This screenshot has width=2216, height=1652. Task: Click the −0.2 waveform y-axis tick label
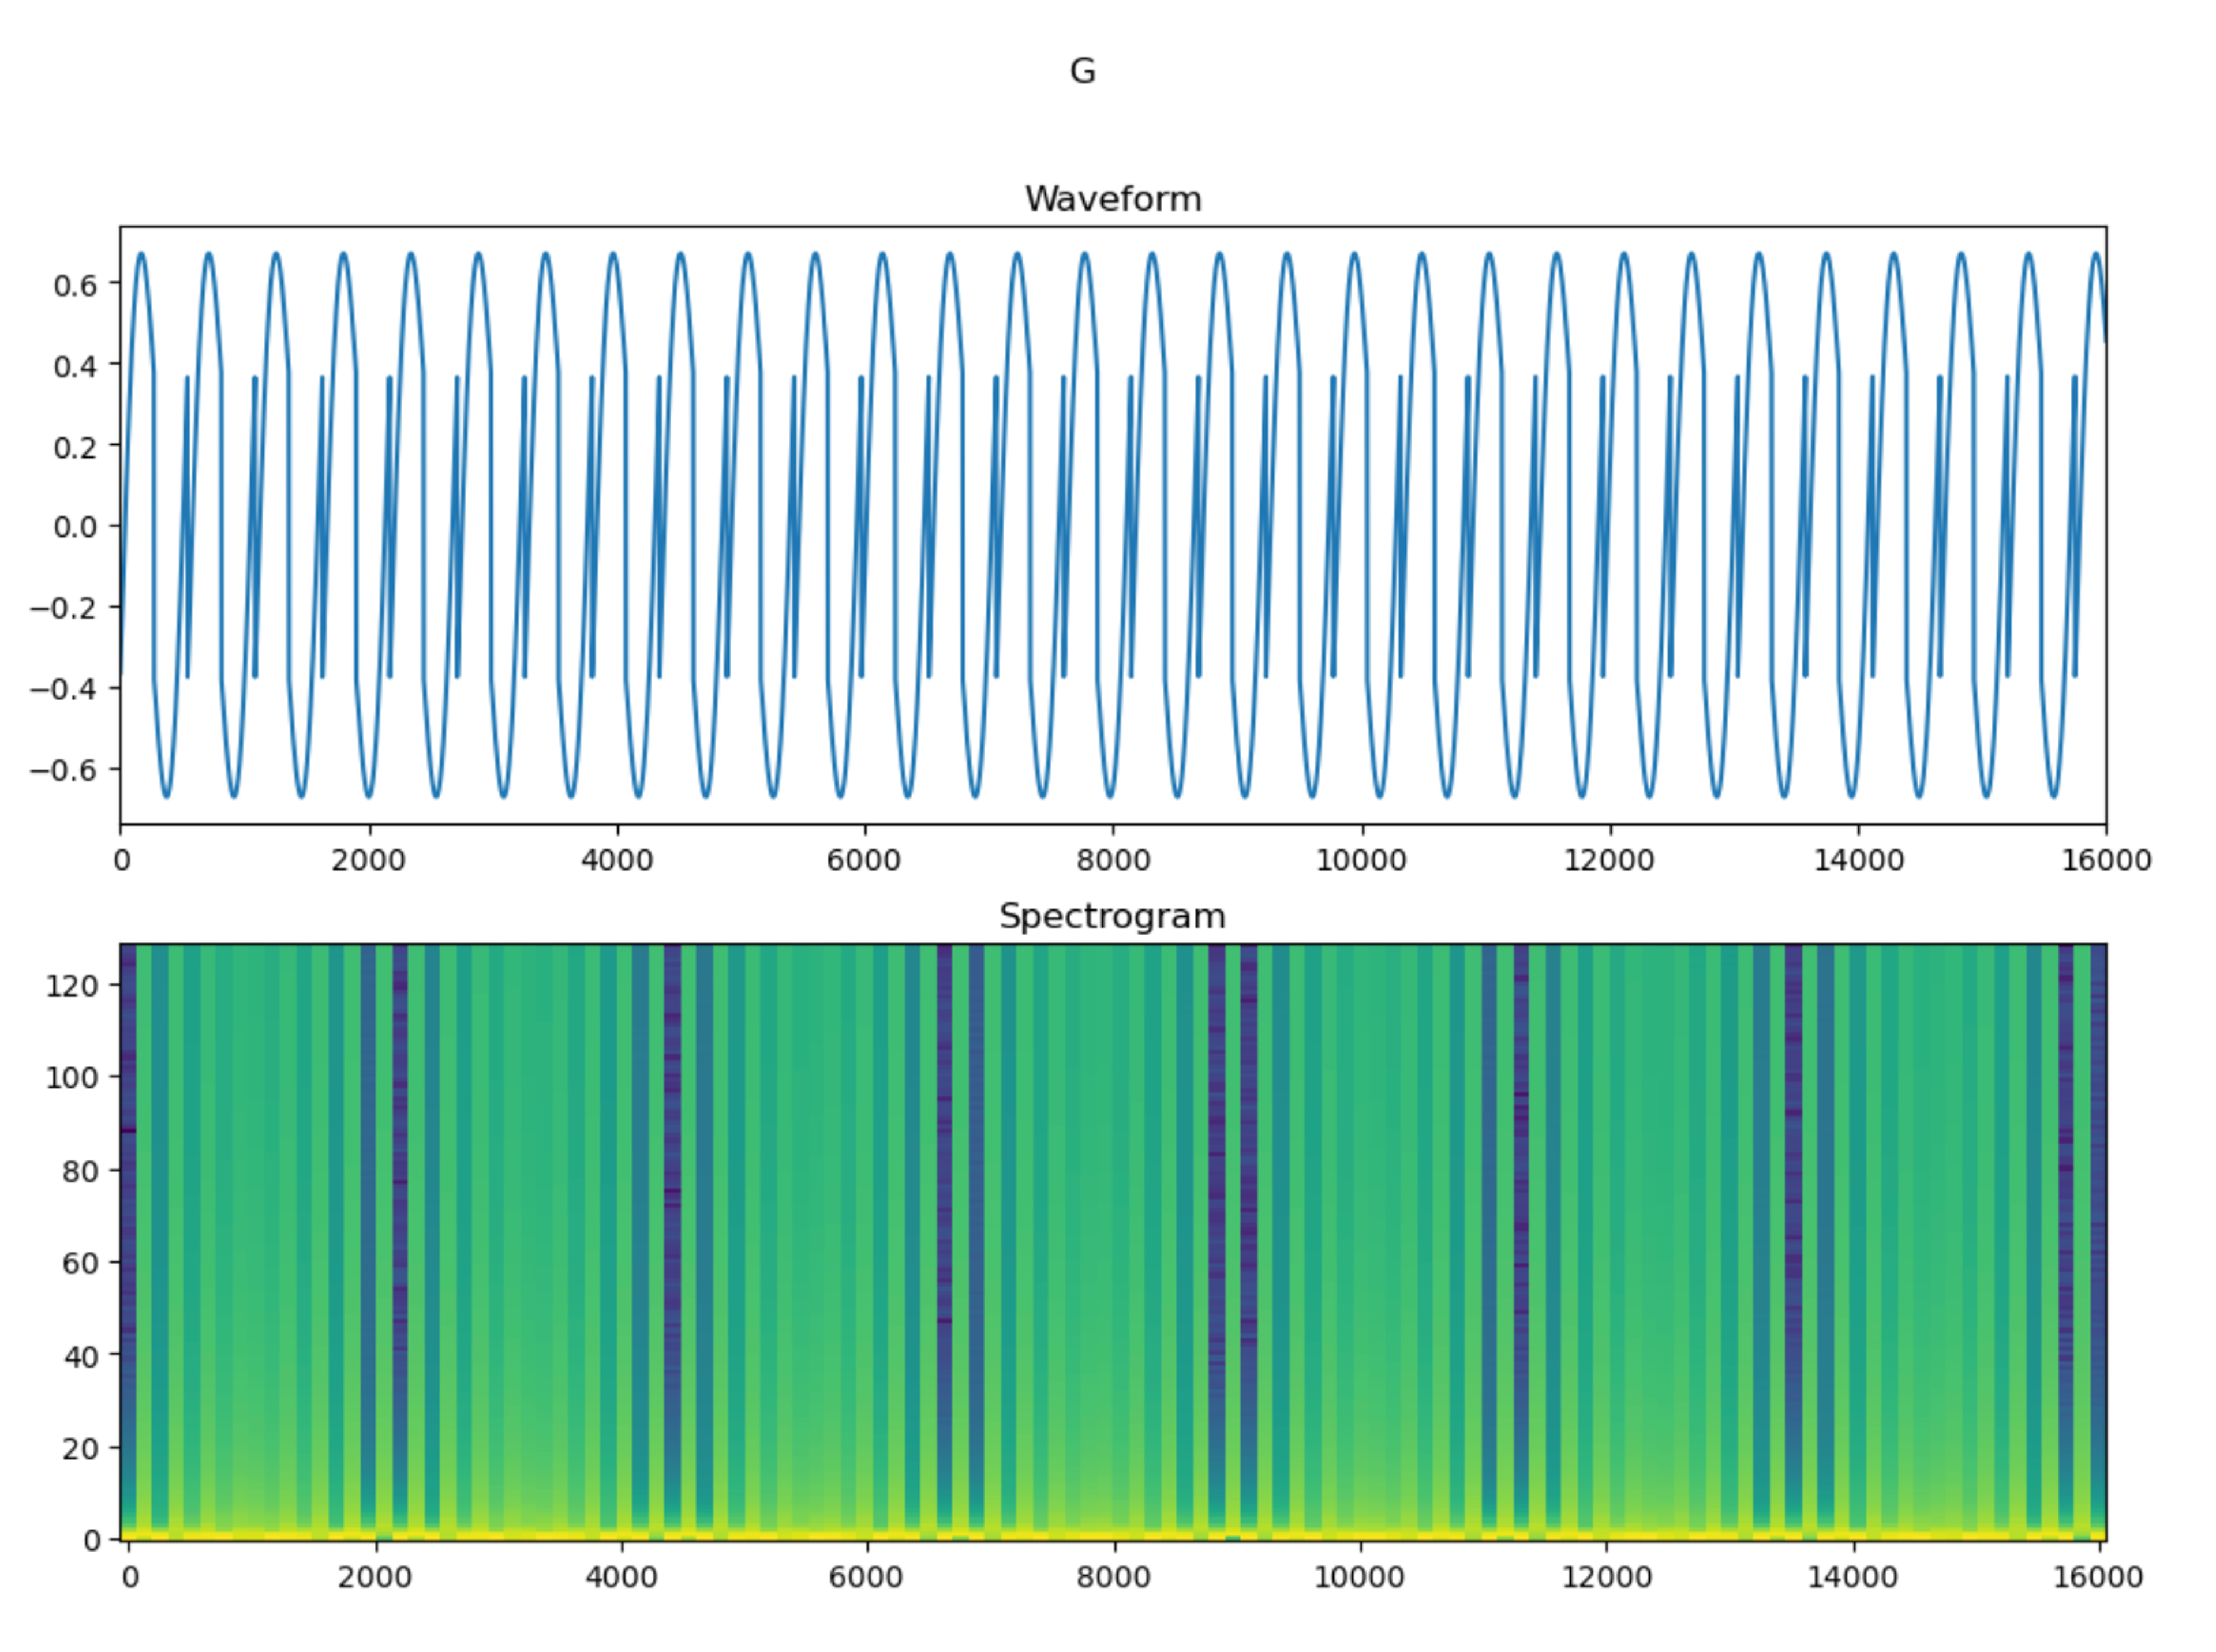64,608
